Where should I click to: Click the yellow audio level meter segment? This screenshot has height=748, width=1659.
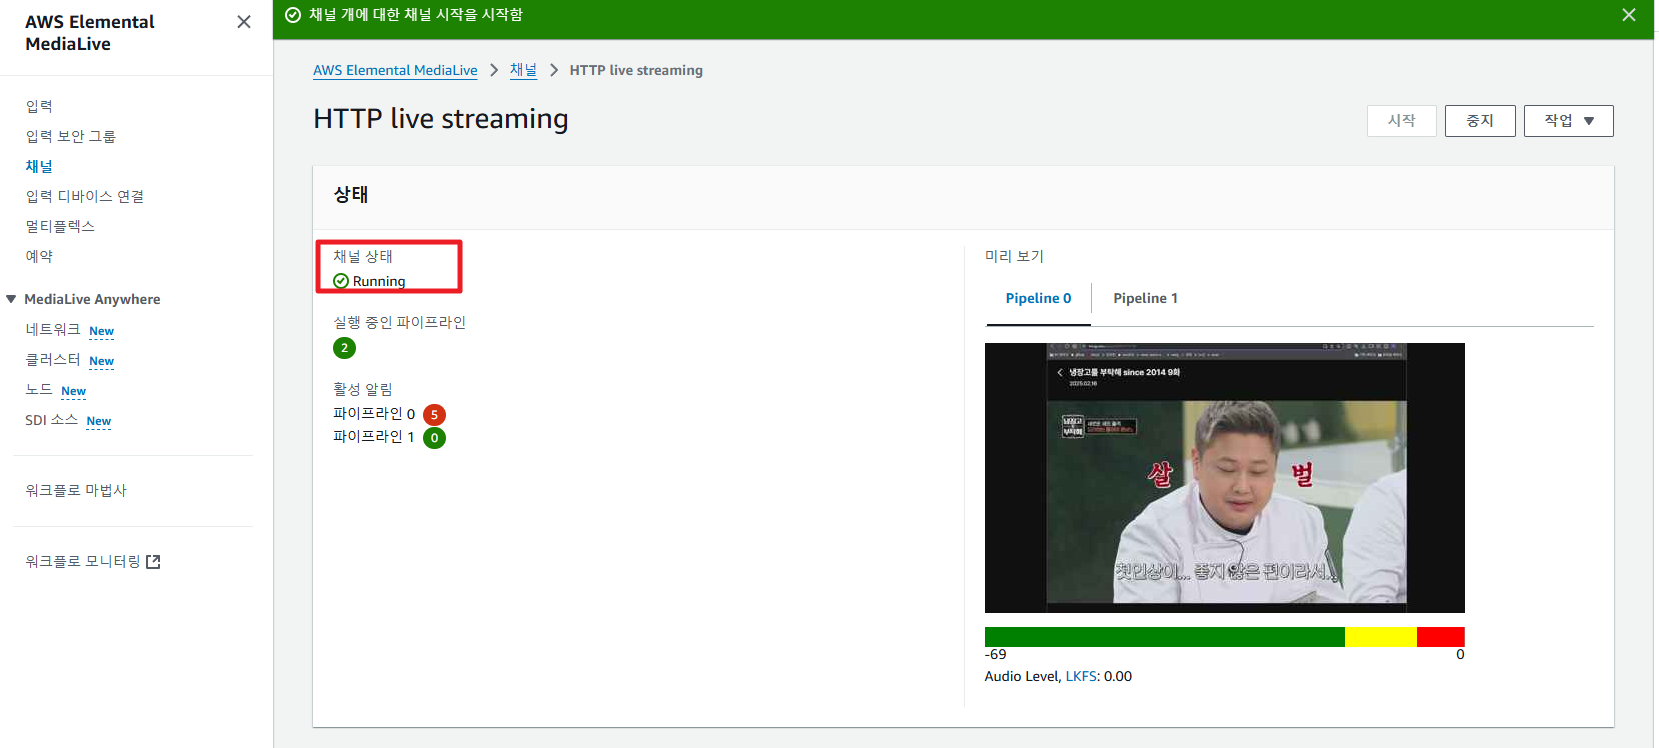point(1381,637)
